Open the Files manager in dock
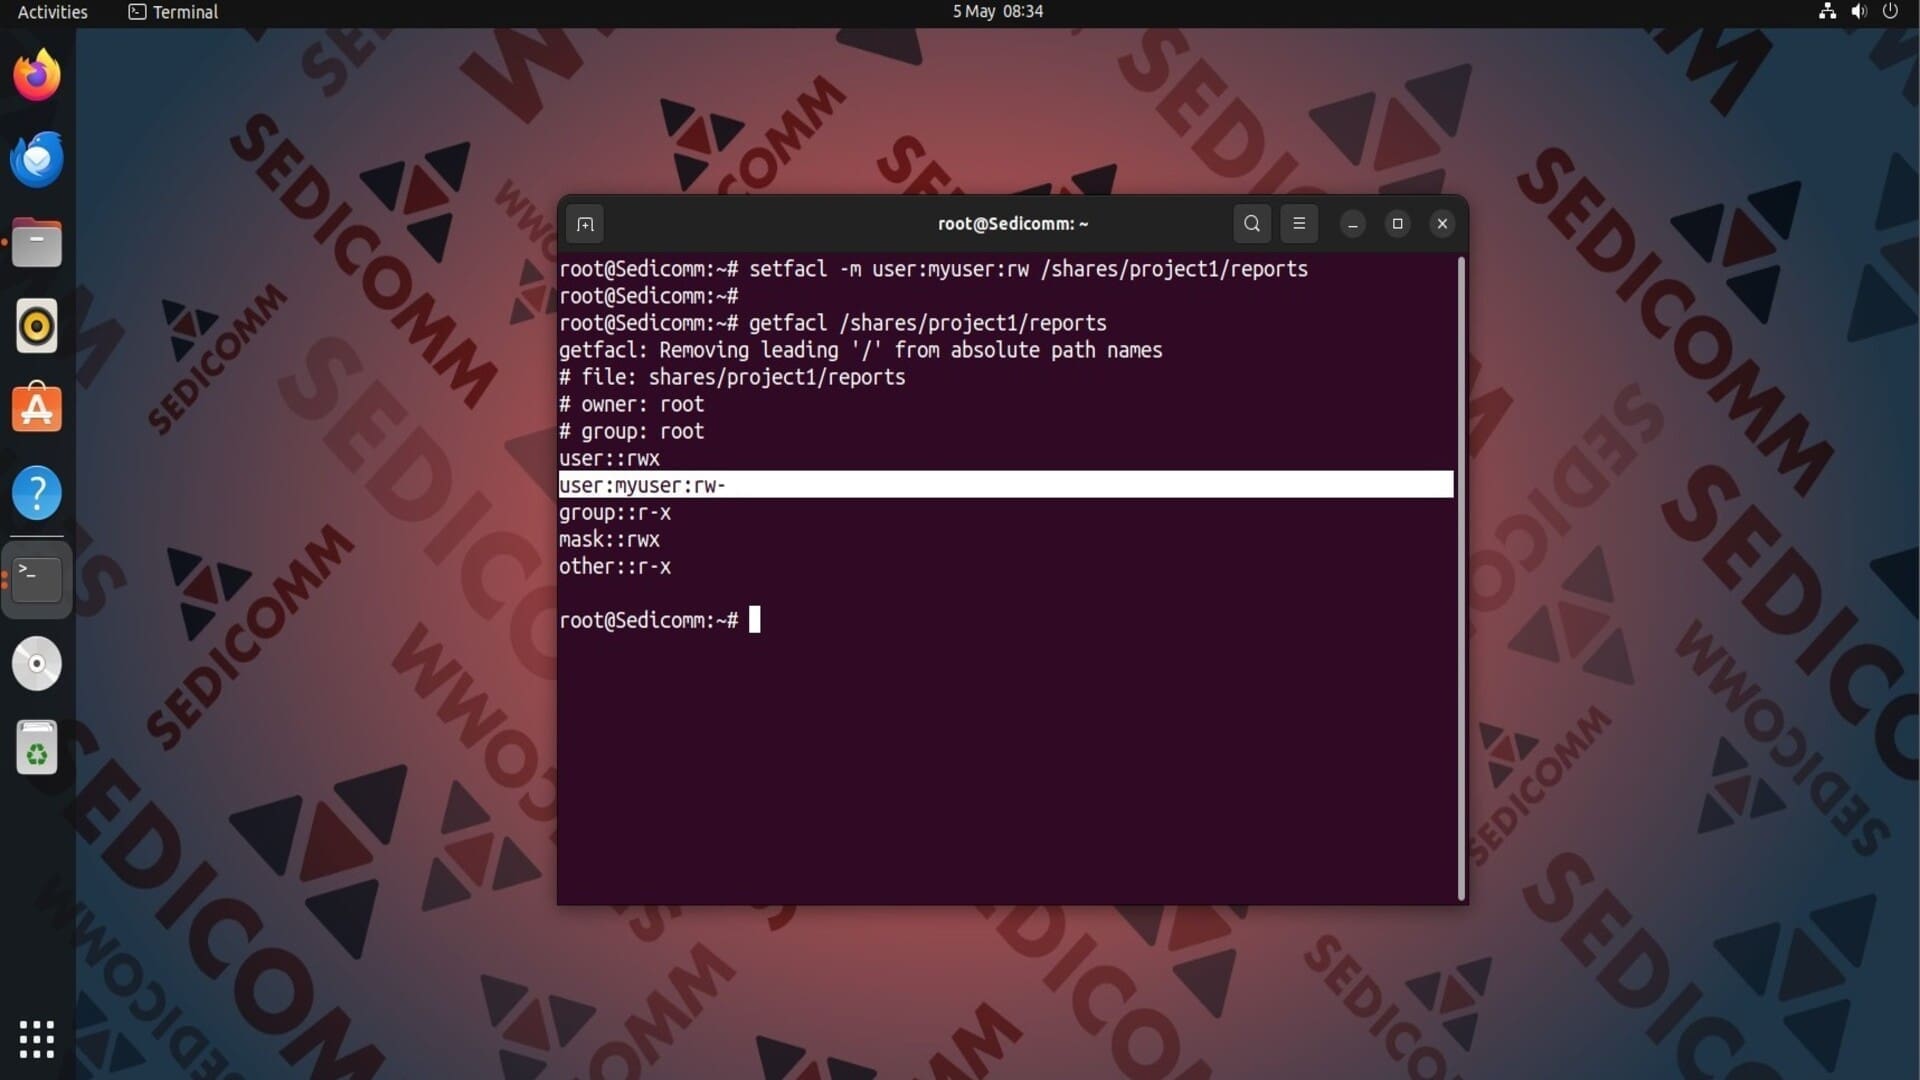Screen dimensions: 1920x1080 click(x=37, y=243)
